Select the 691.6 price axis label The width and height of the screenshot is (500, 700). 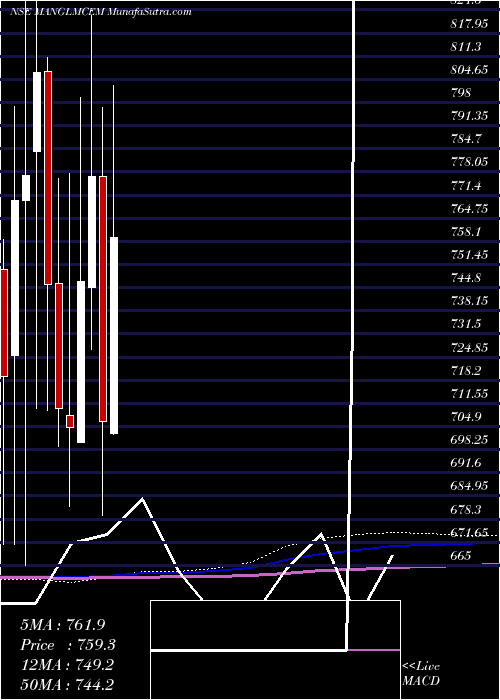coord(466,464)
